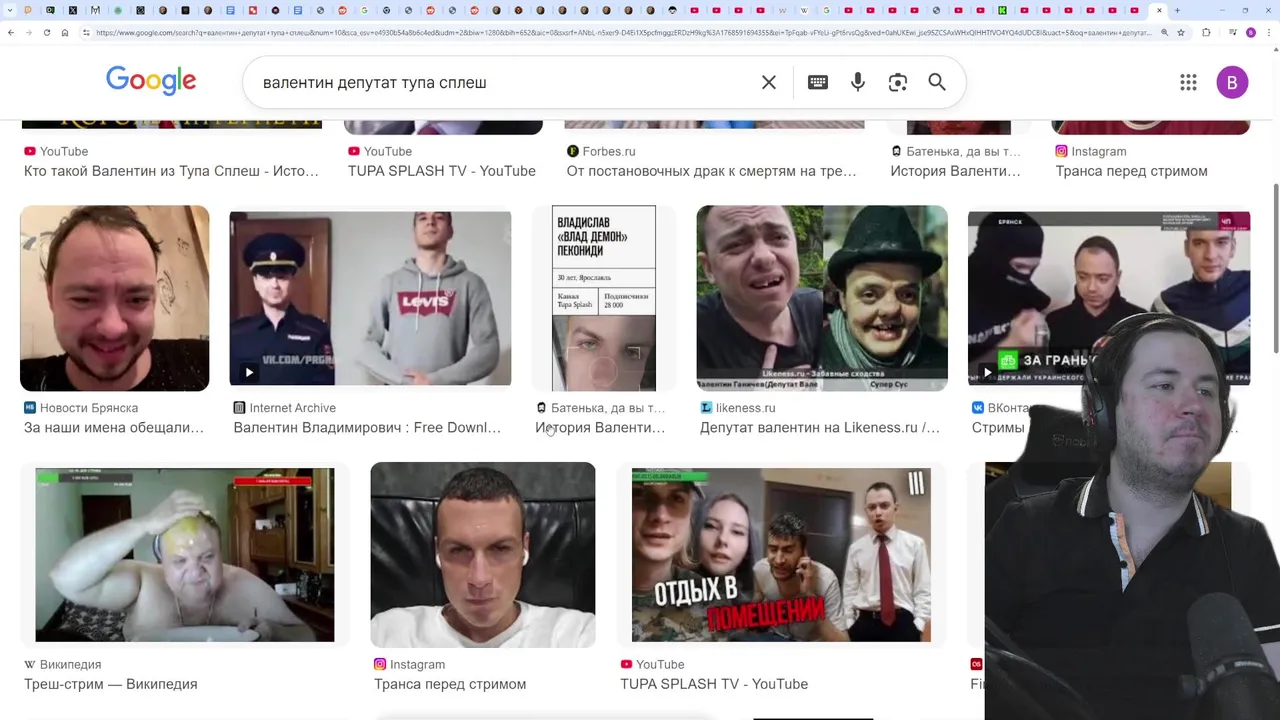Click the ВКонтакте favicon

[978, 408]
